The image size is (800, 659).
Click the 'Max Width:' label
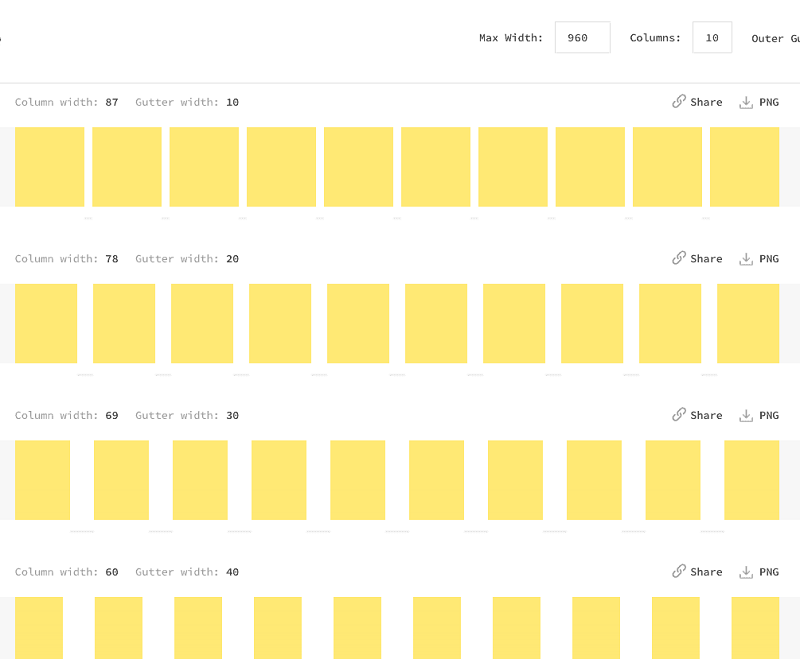(511, 38)
